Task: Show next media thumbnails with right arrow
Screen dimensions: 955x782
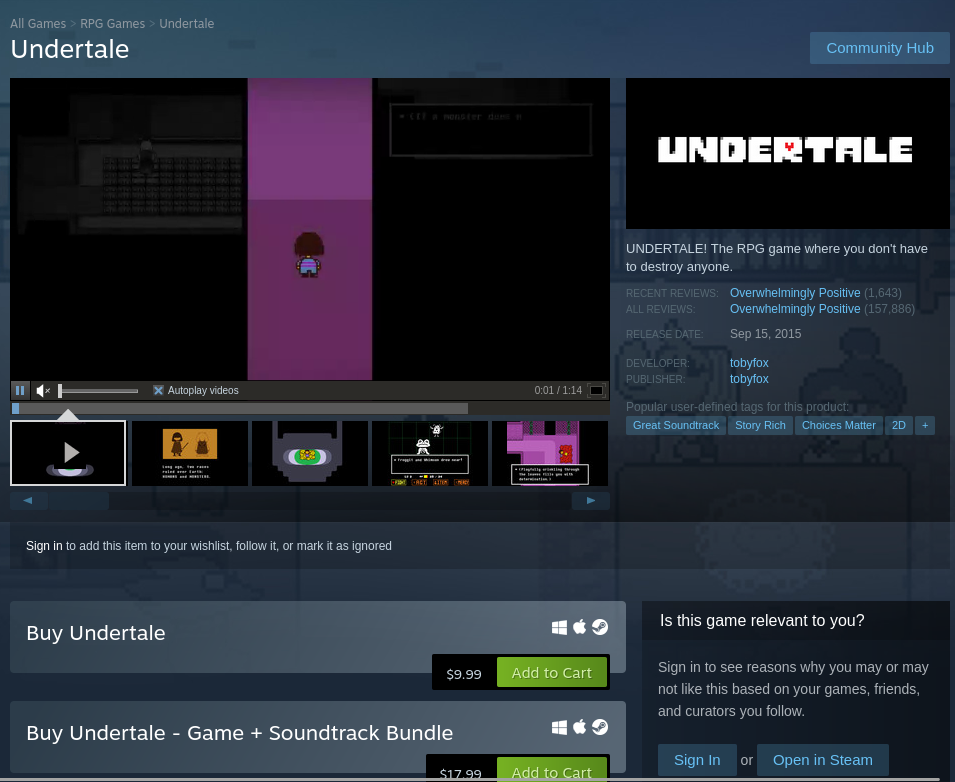Action: (x=590, y=500)
